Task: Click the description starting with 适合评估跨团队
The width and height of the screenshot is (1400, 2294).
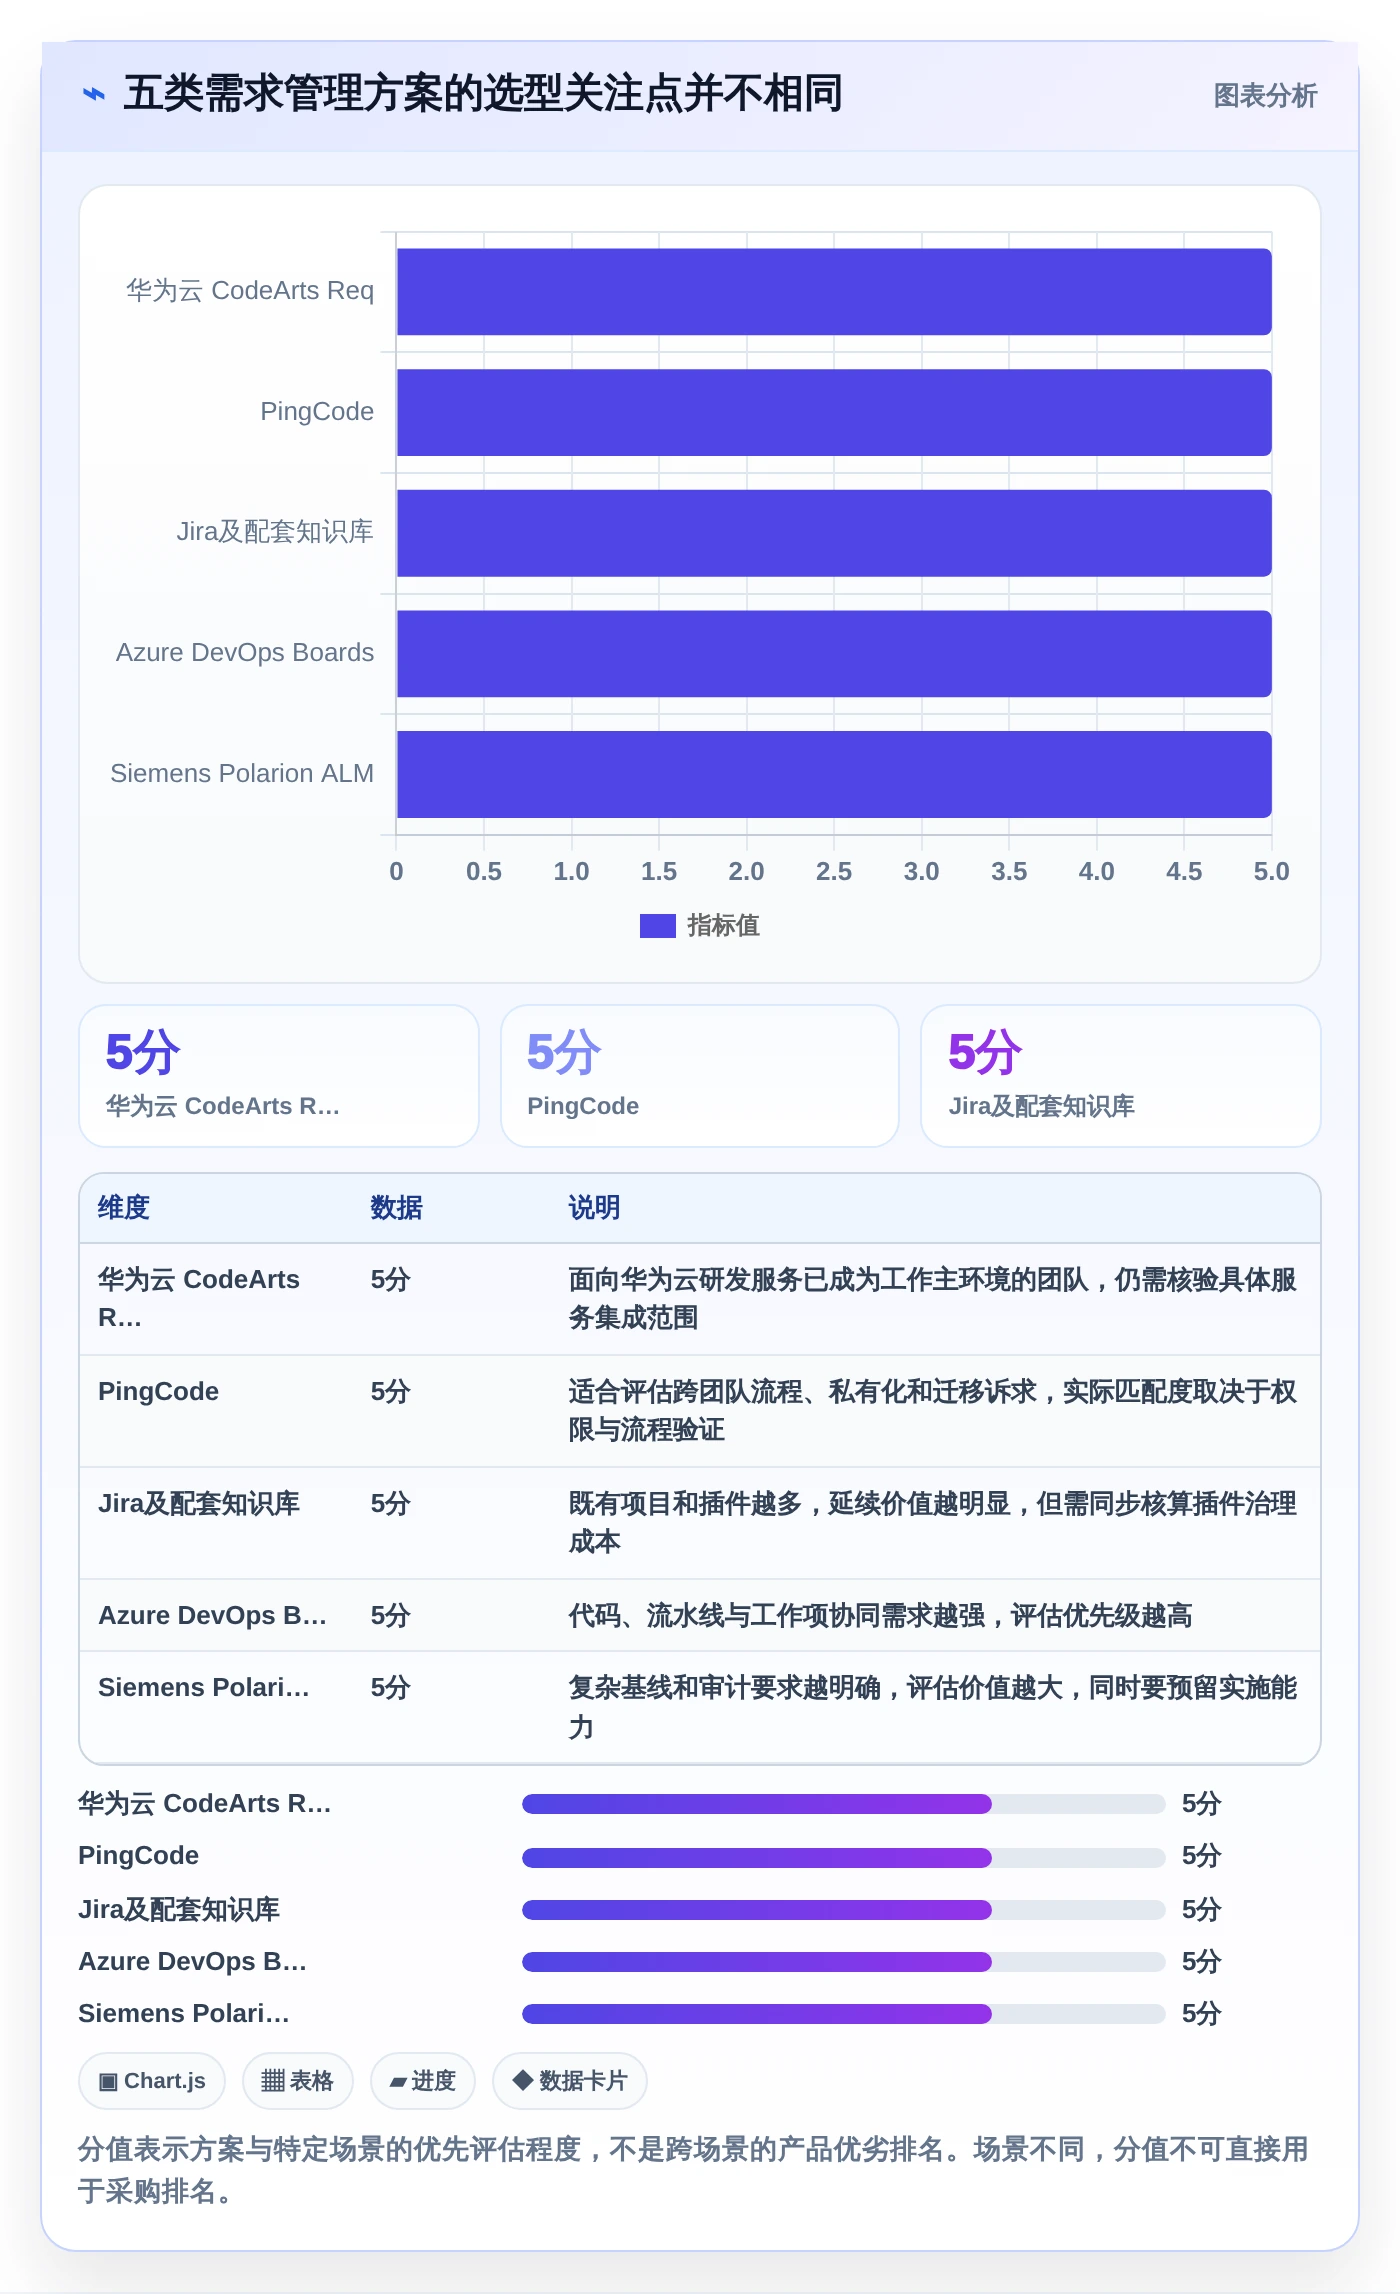Action: point(933,1411)
